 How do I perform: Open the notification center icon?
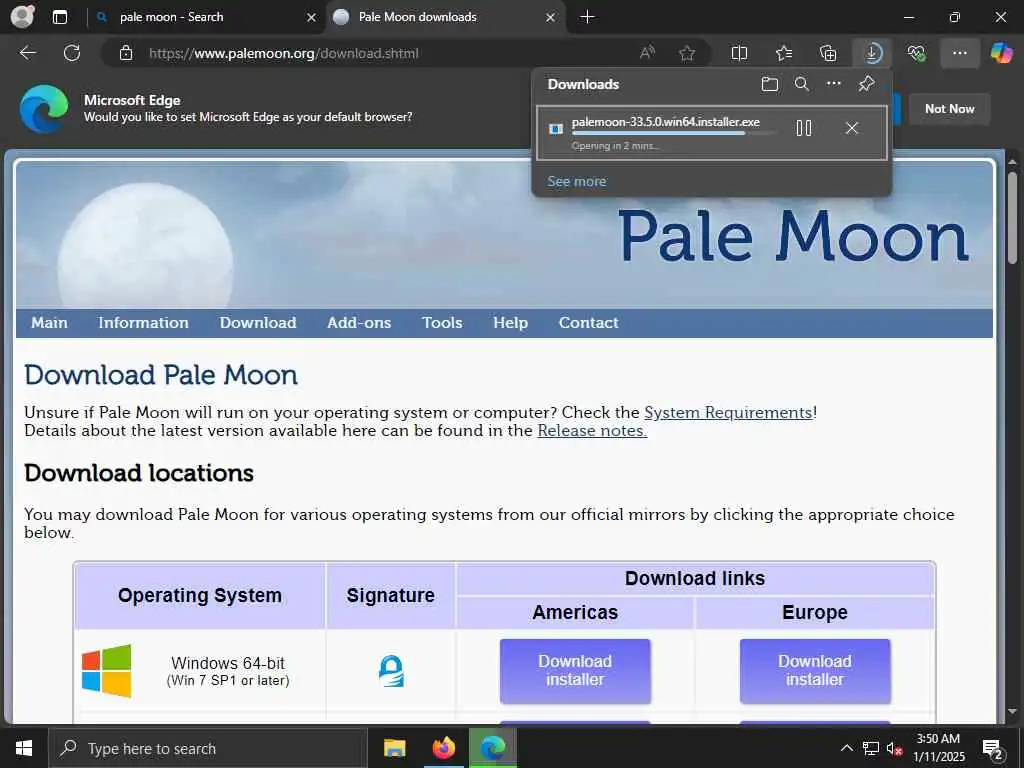(x=993, y=749)
